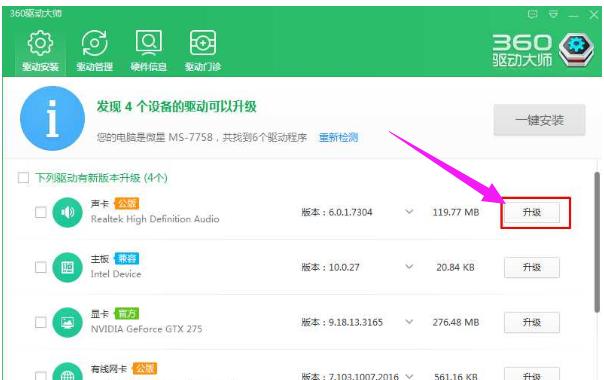This screenshot has width=604, height=380.
Task: Click 升级 for NVIDIA GeForce GTX 275
Action: click(532, 323)
